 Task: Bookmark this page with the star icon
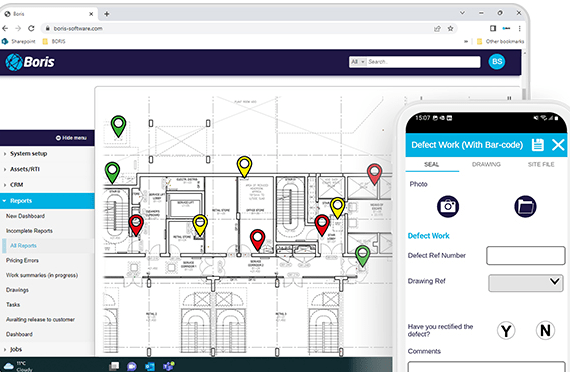pos(450,28)
